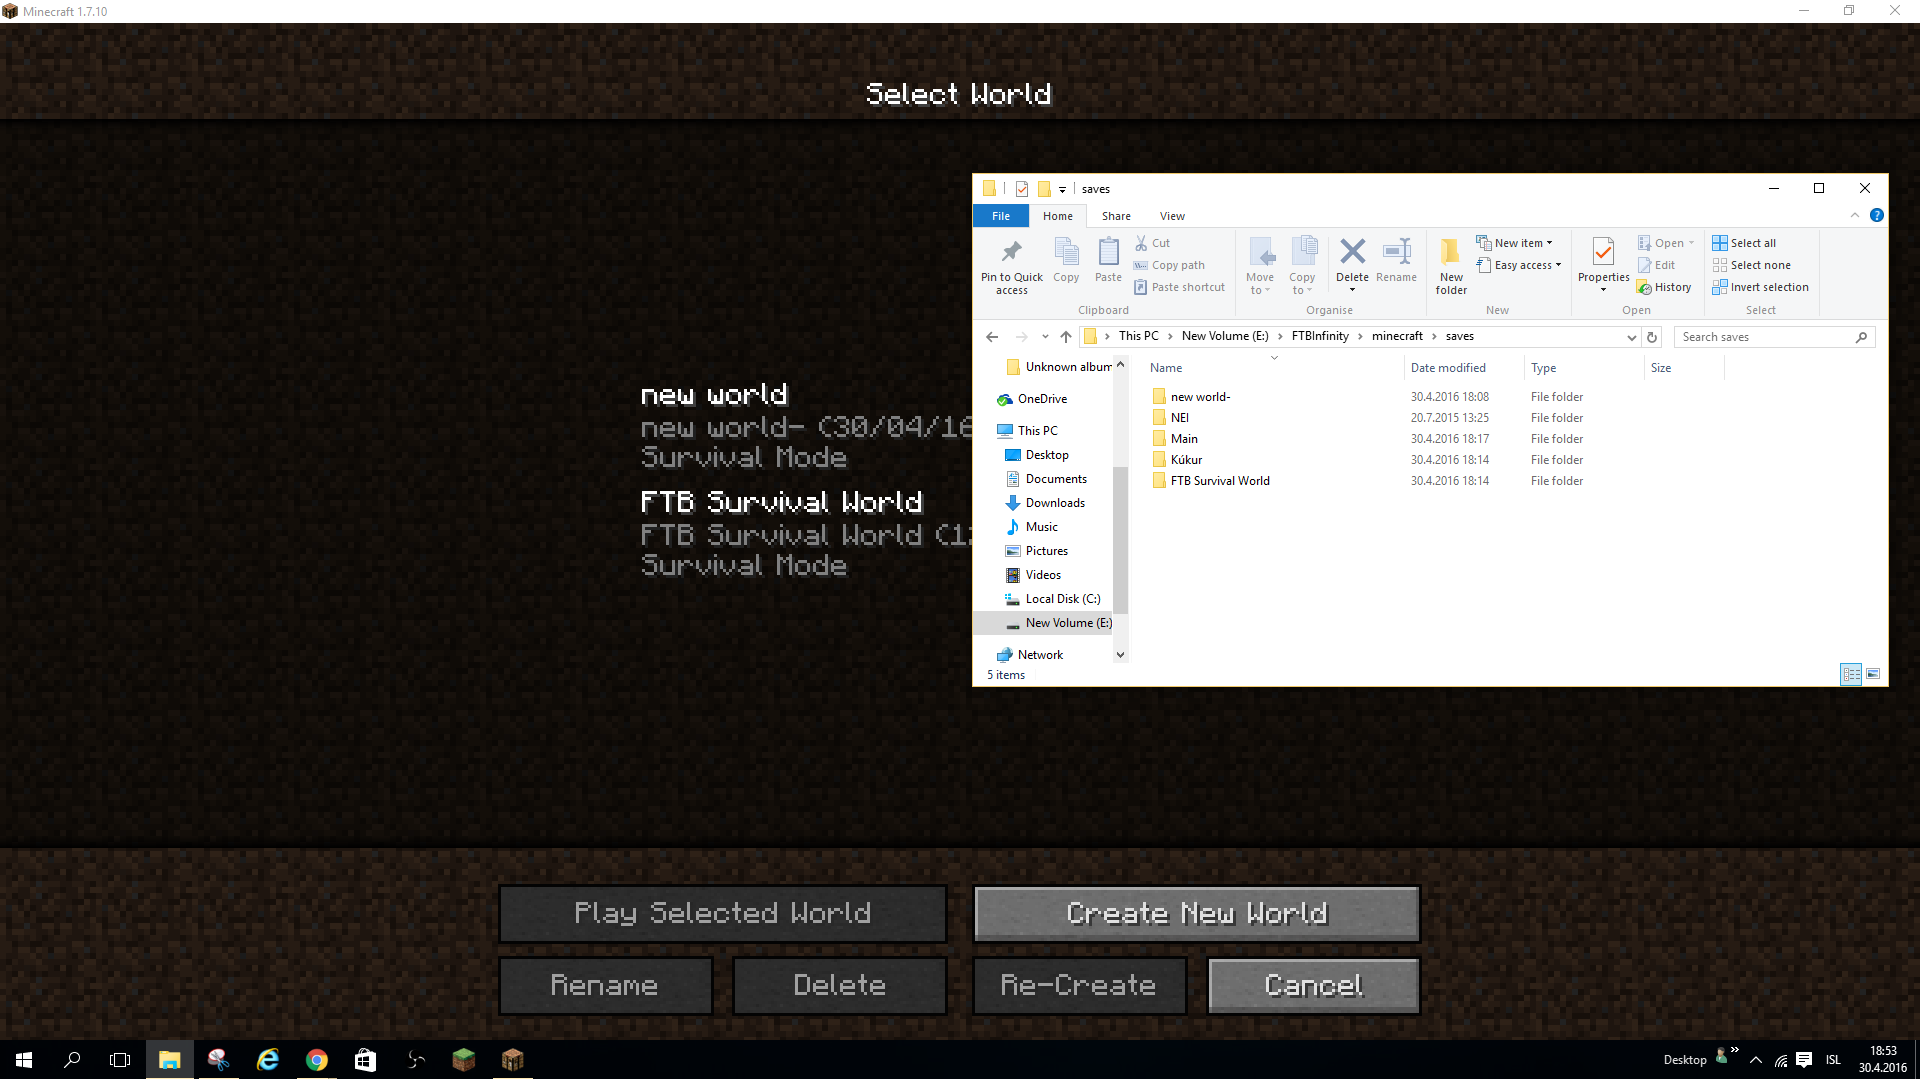Open Explorer help question mark
The height and width of the screenshot is (1079, 1920).
[x=1877, y=215]
